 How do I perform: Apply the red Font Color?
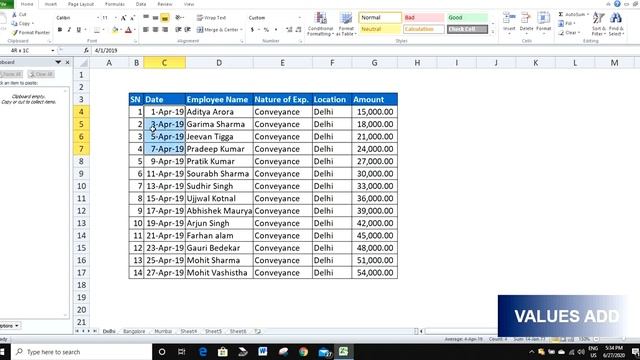(128, 30)
